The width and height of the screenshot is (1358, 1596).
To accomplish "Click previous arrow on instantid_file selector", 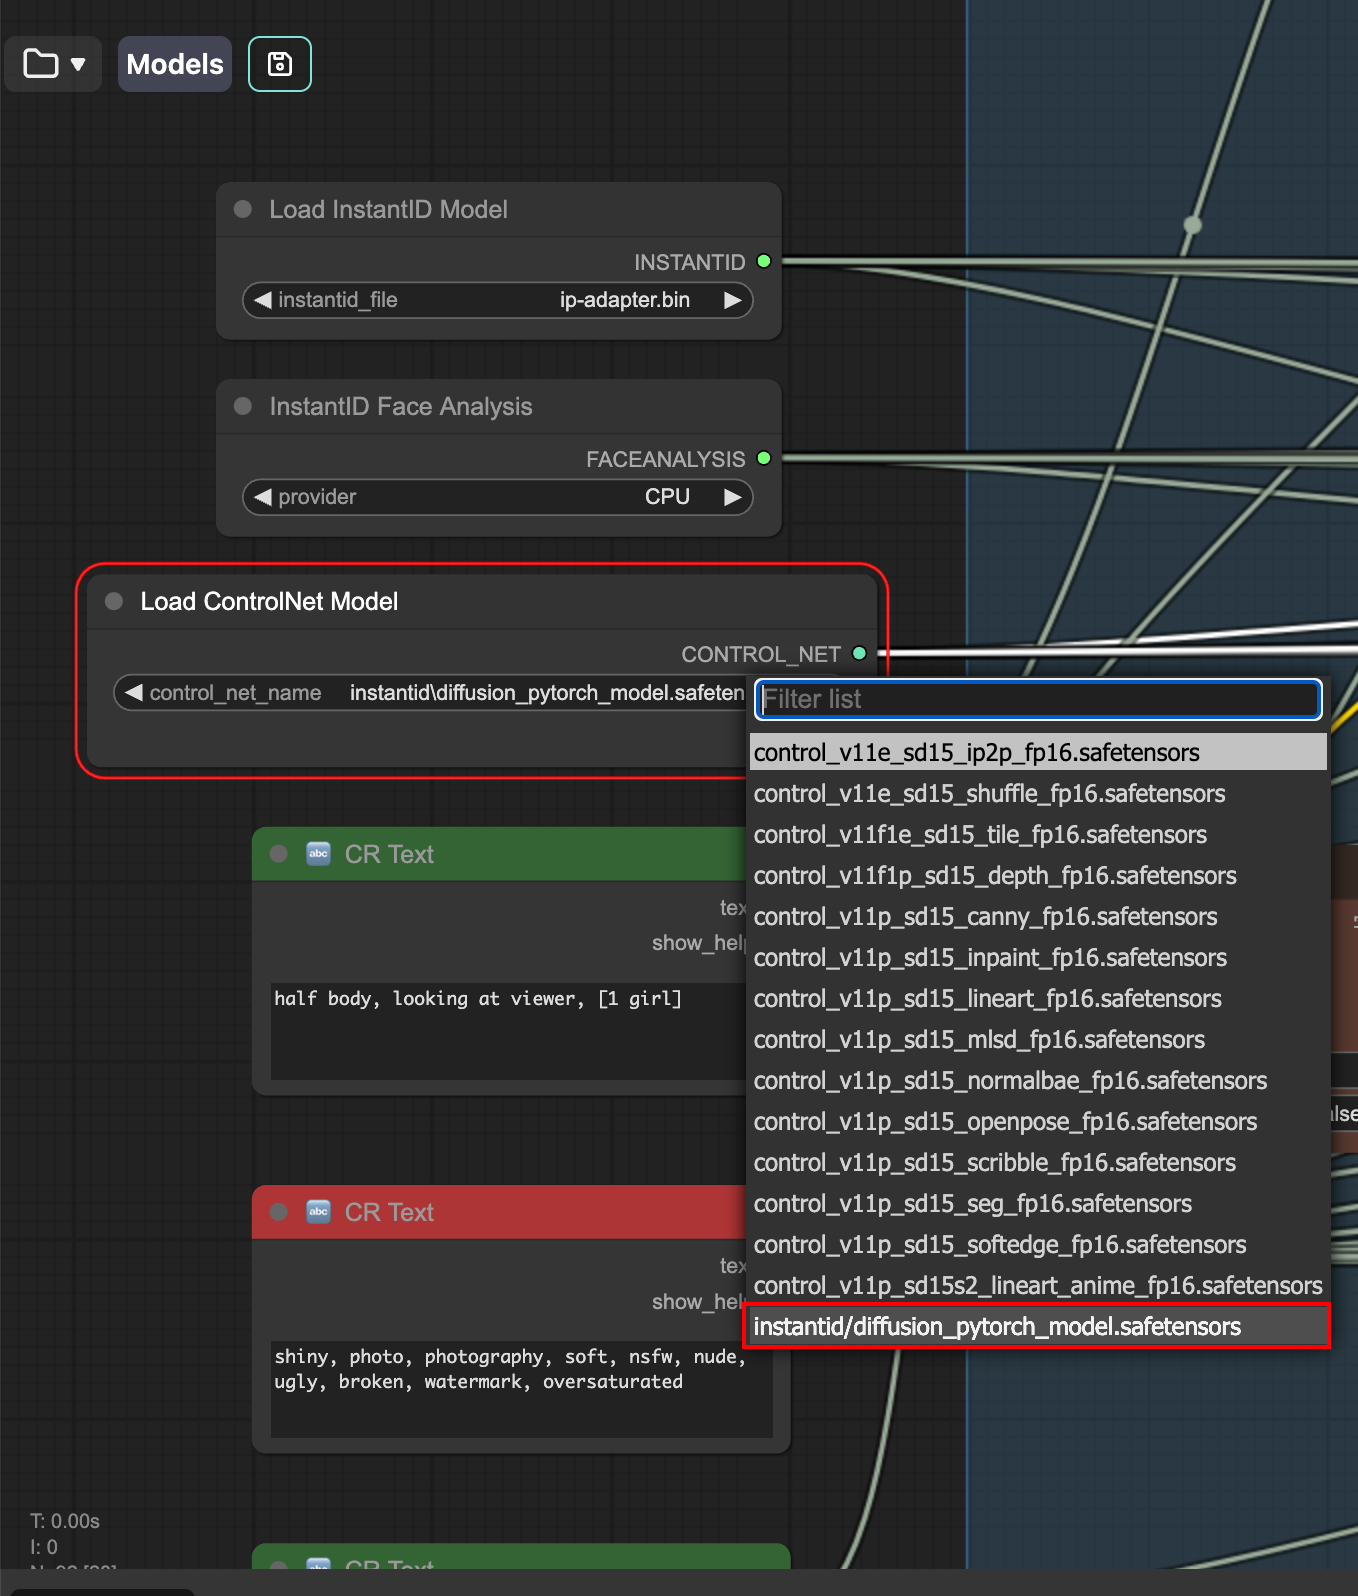I will (x=263, y=300).
